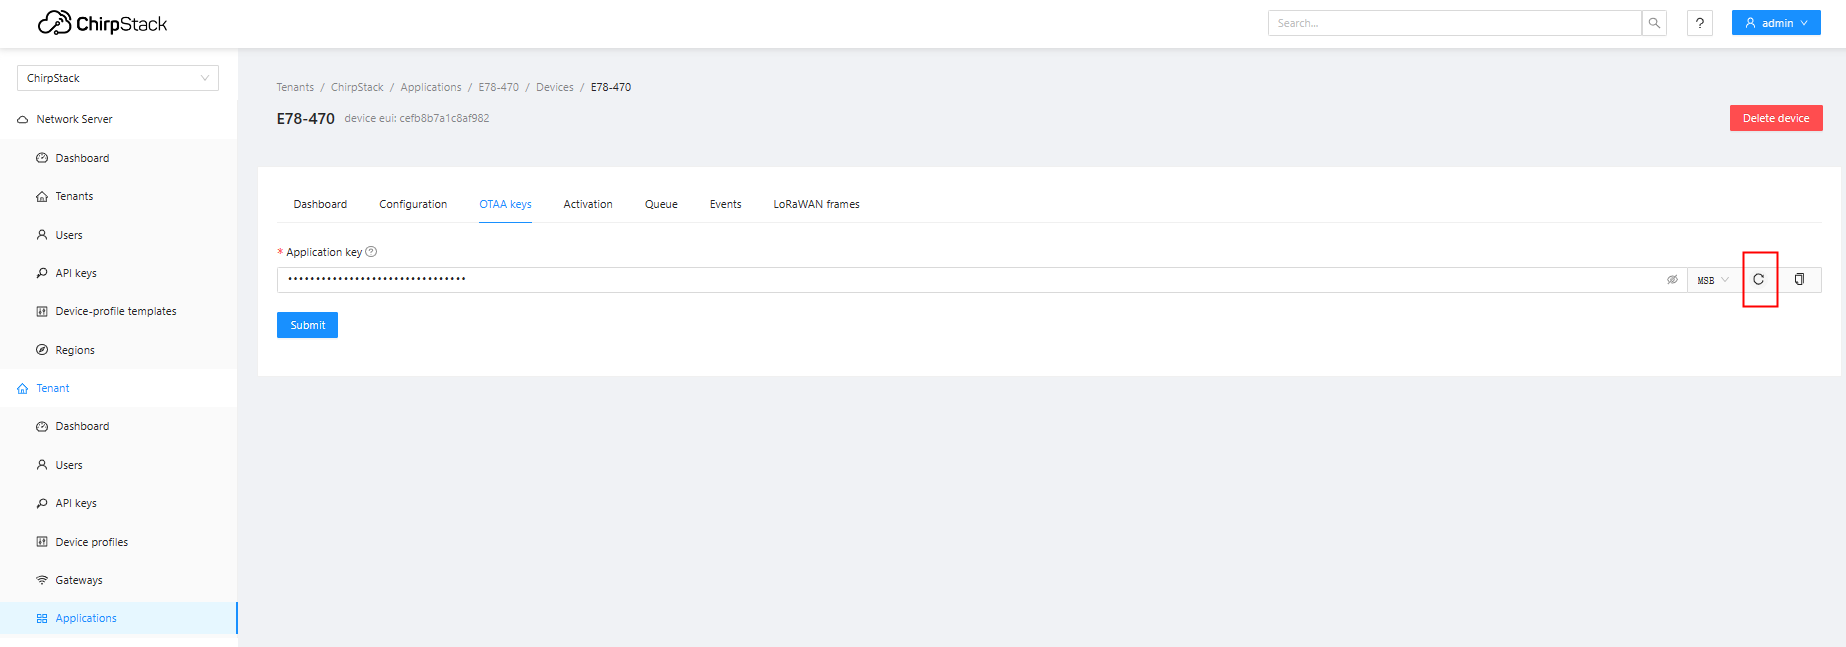Switch to the Configuration tab
This screenshot has height=647, width=1846.
point(413,204)
